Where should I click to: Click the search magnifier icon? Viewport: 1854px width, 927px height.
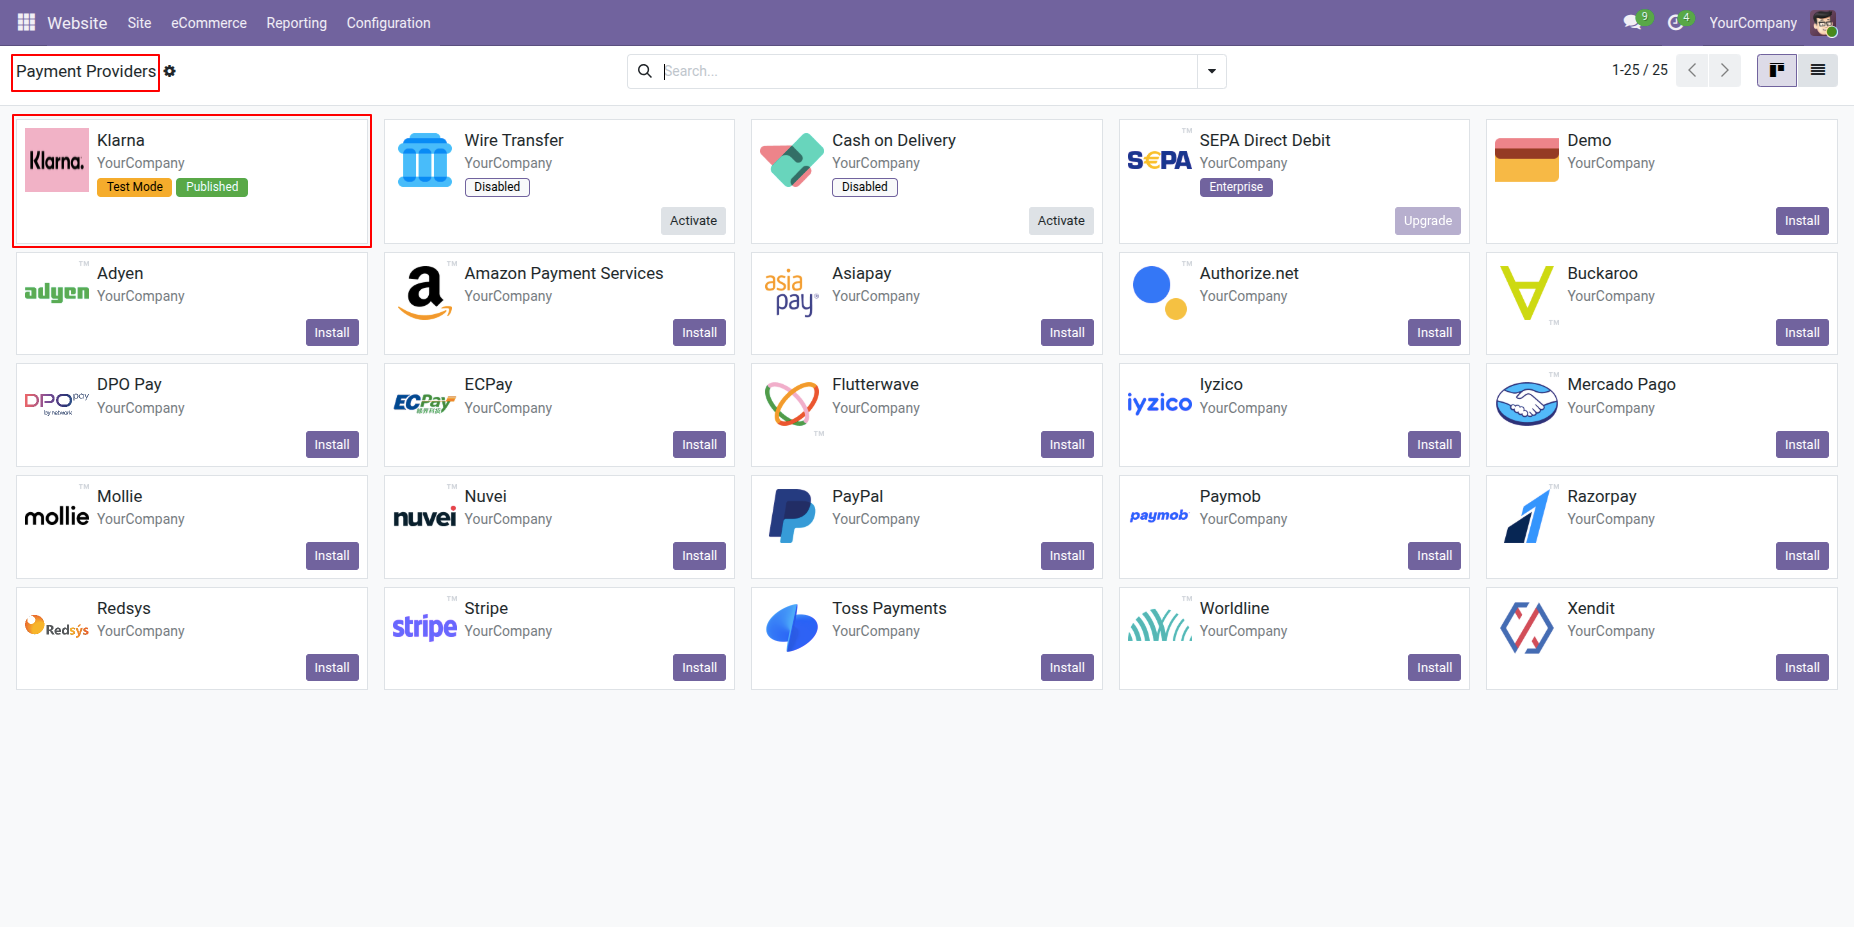click(645, 71)
